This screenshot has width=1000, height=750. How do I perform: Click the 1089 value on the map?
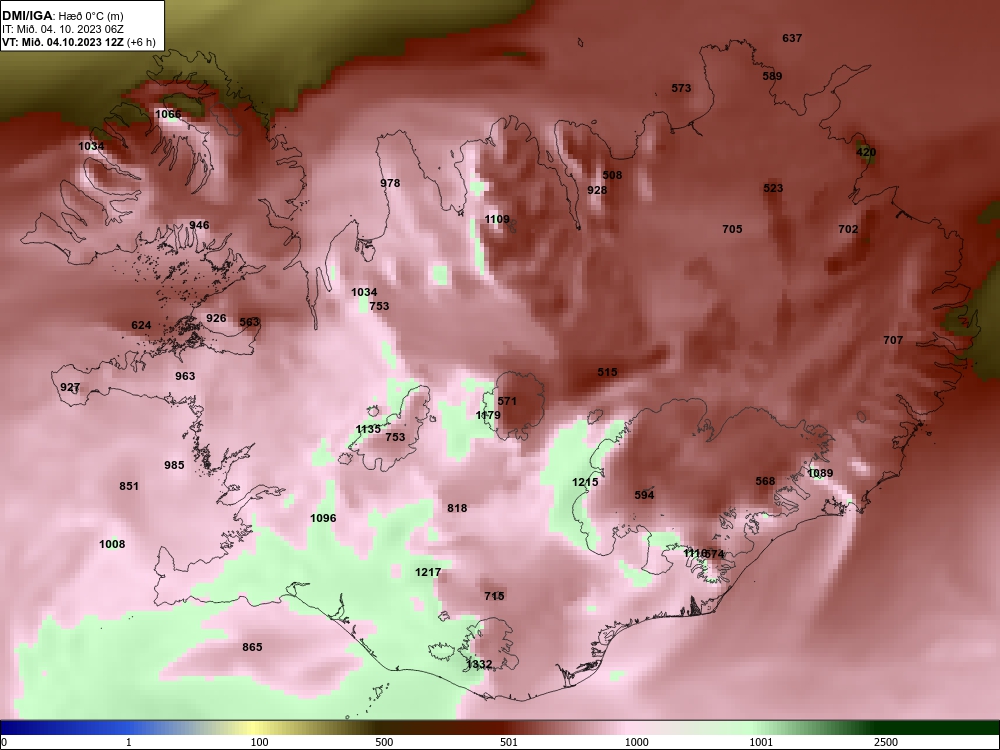coord(820,473)
